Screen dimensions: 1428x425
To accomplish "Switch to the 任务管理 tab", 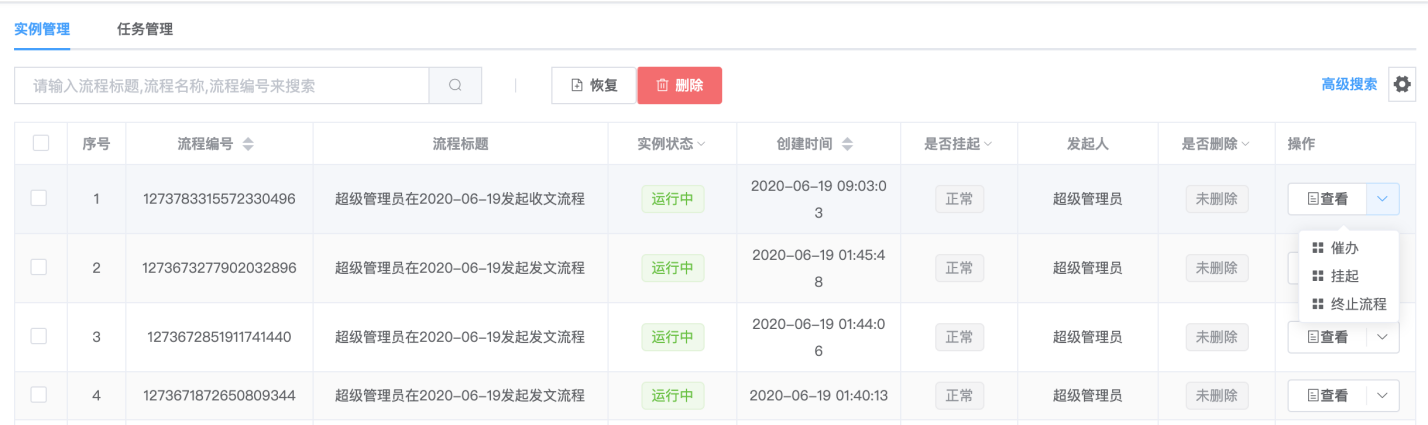I will [145, 29].
